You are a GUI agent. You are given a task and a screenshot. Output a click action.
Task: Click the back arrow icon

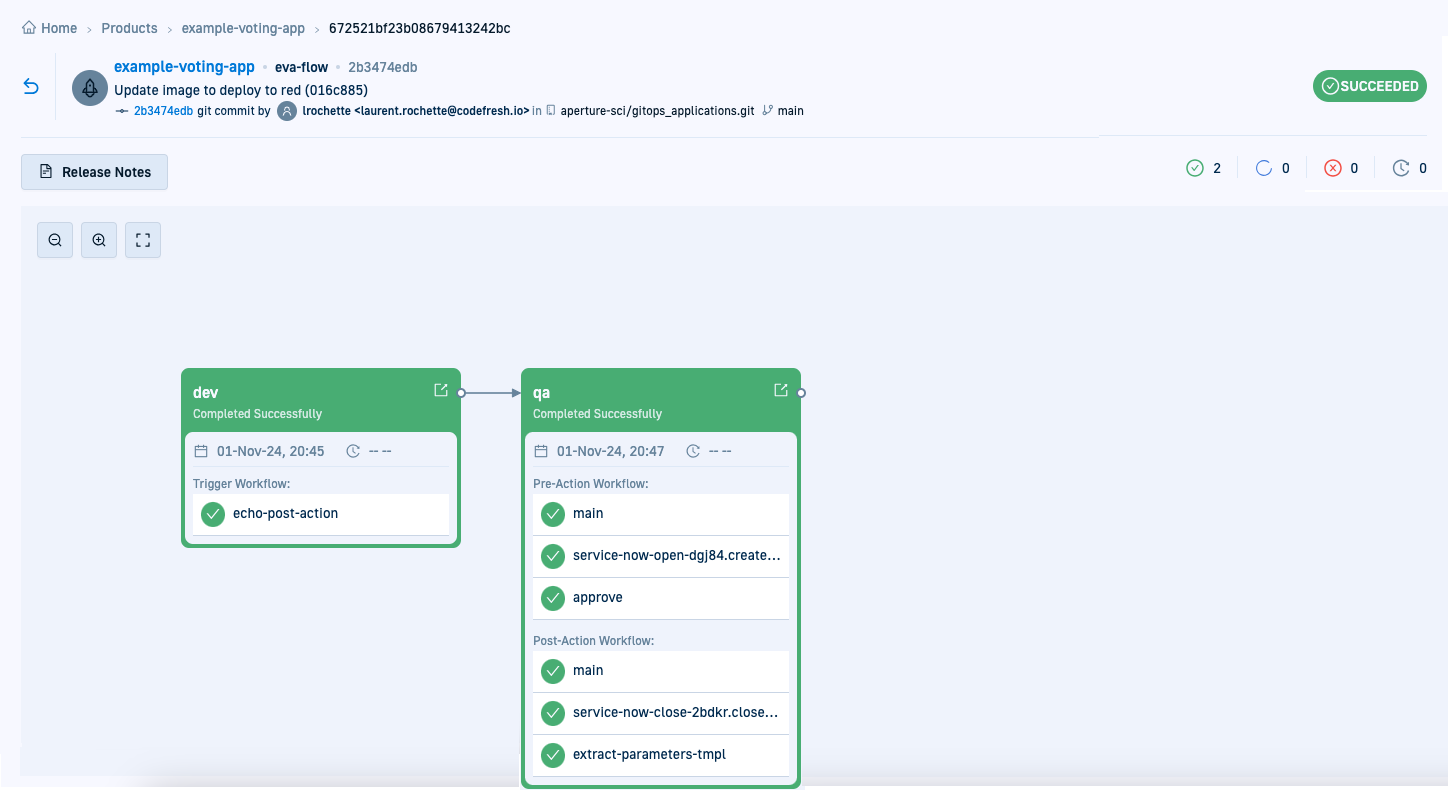(31, 87)
